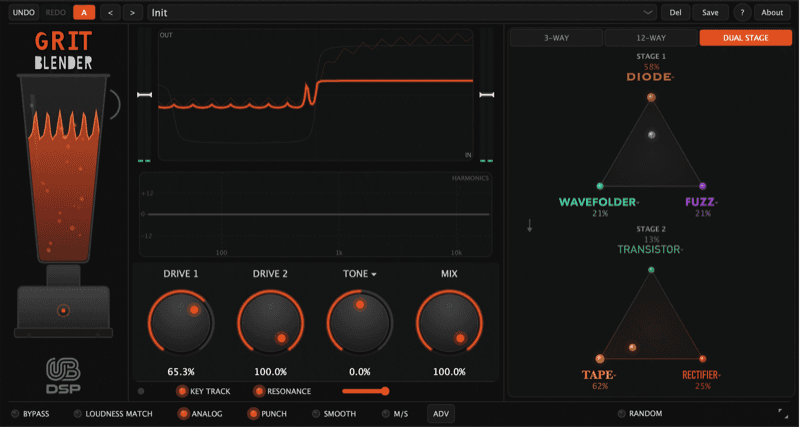Select the Tape vertex dot in Stage 2
This screenshot has width=800, height=427.
[x=600, y=358]
